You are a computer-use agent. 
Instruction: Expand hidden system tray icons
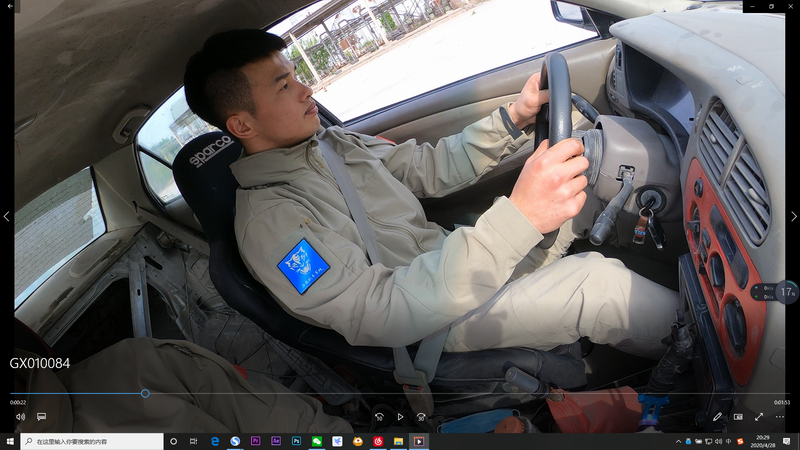[x=678, y=441]
